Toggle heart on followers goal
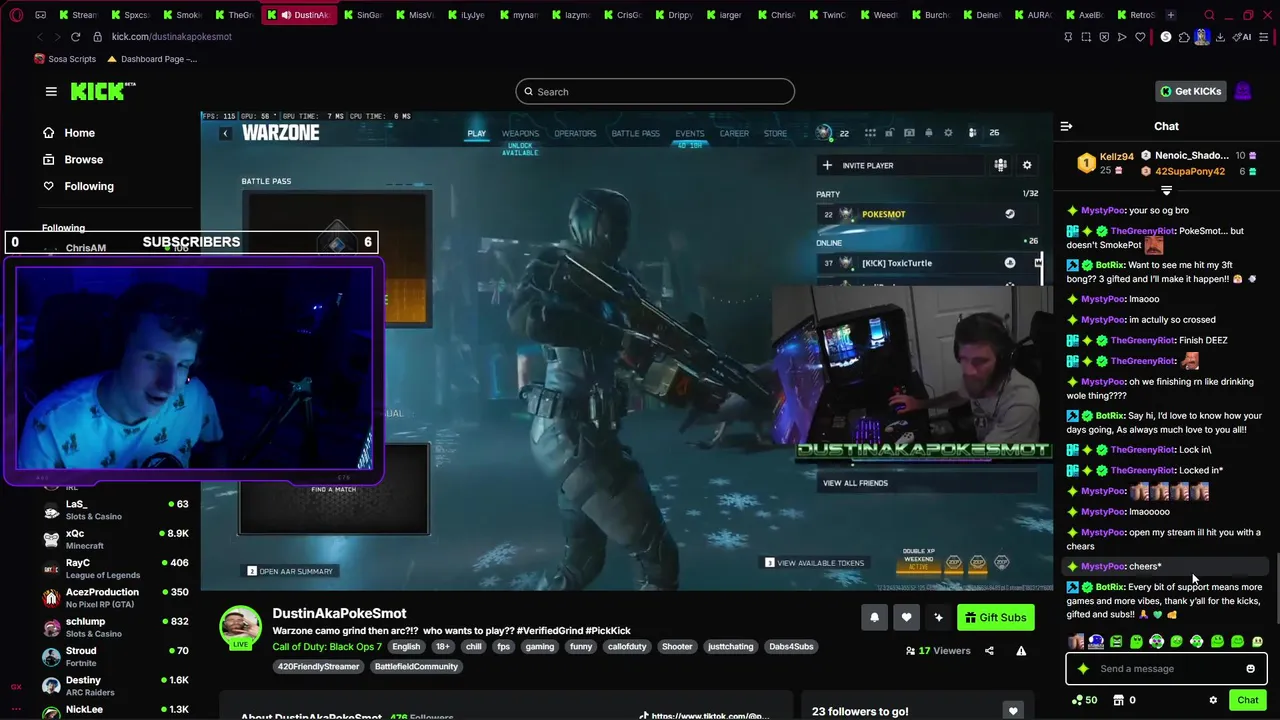This screenshot has height=720, width=1280. click(x=1013, y=711)
